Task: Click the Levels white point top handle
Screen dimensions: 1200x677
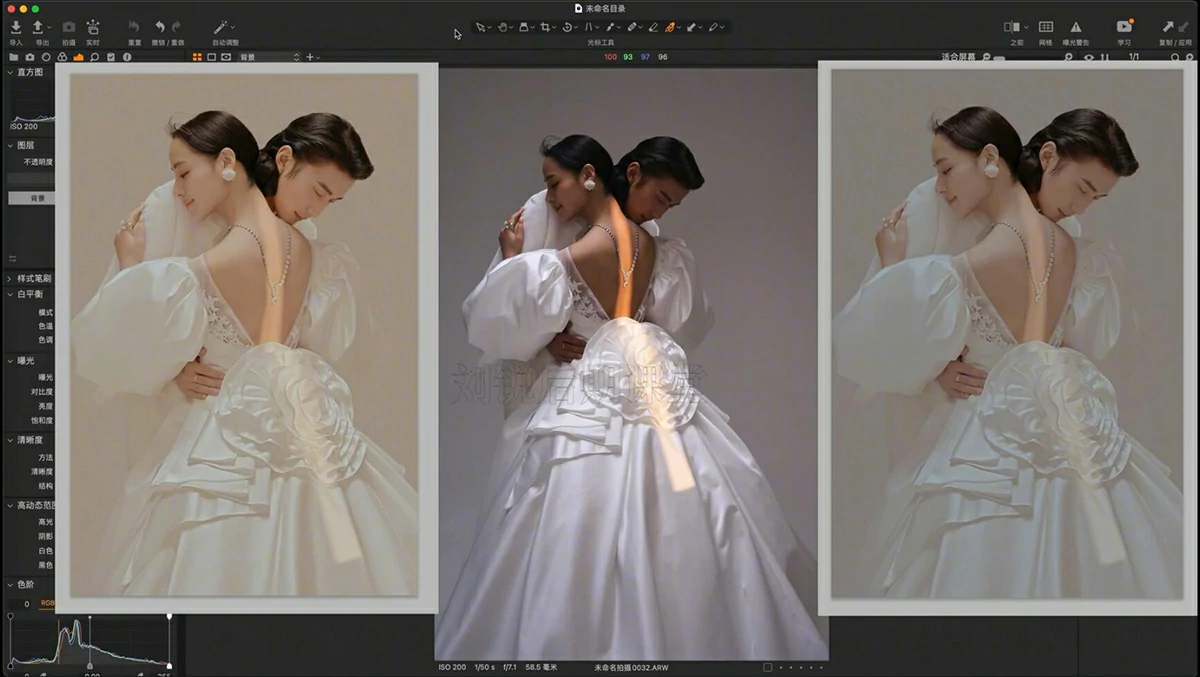Action: 169,616
